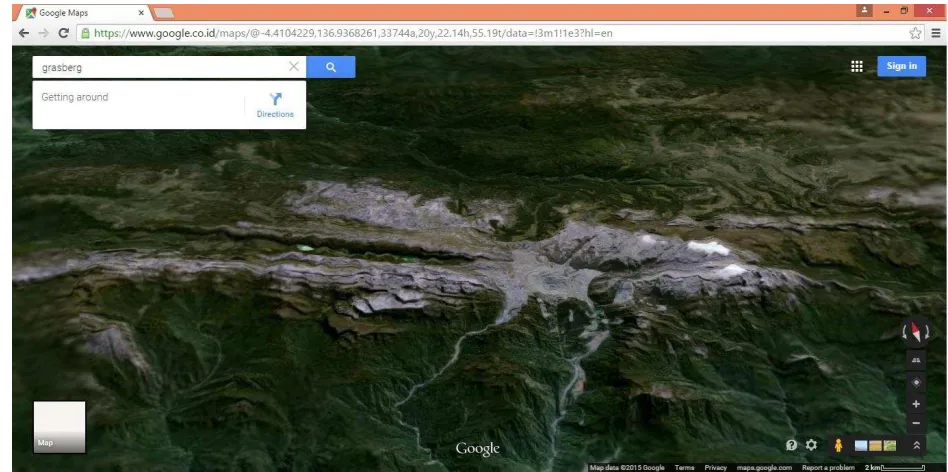Select the Google Maps browser tab
The image size is (948, 472).
pyautogui.click(x=85, y=13)
